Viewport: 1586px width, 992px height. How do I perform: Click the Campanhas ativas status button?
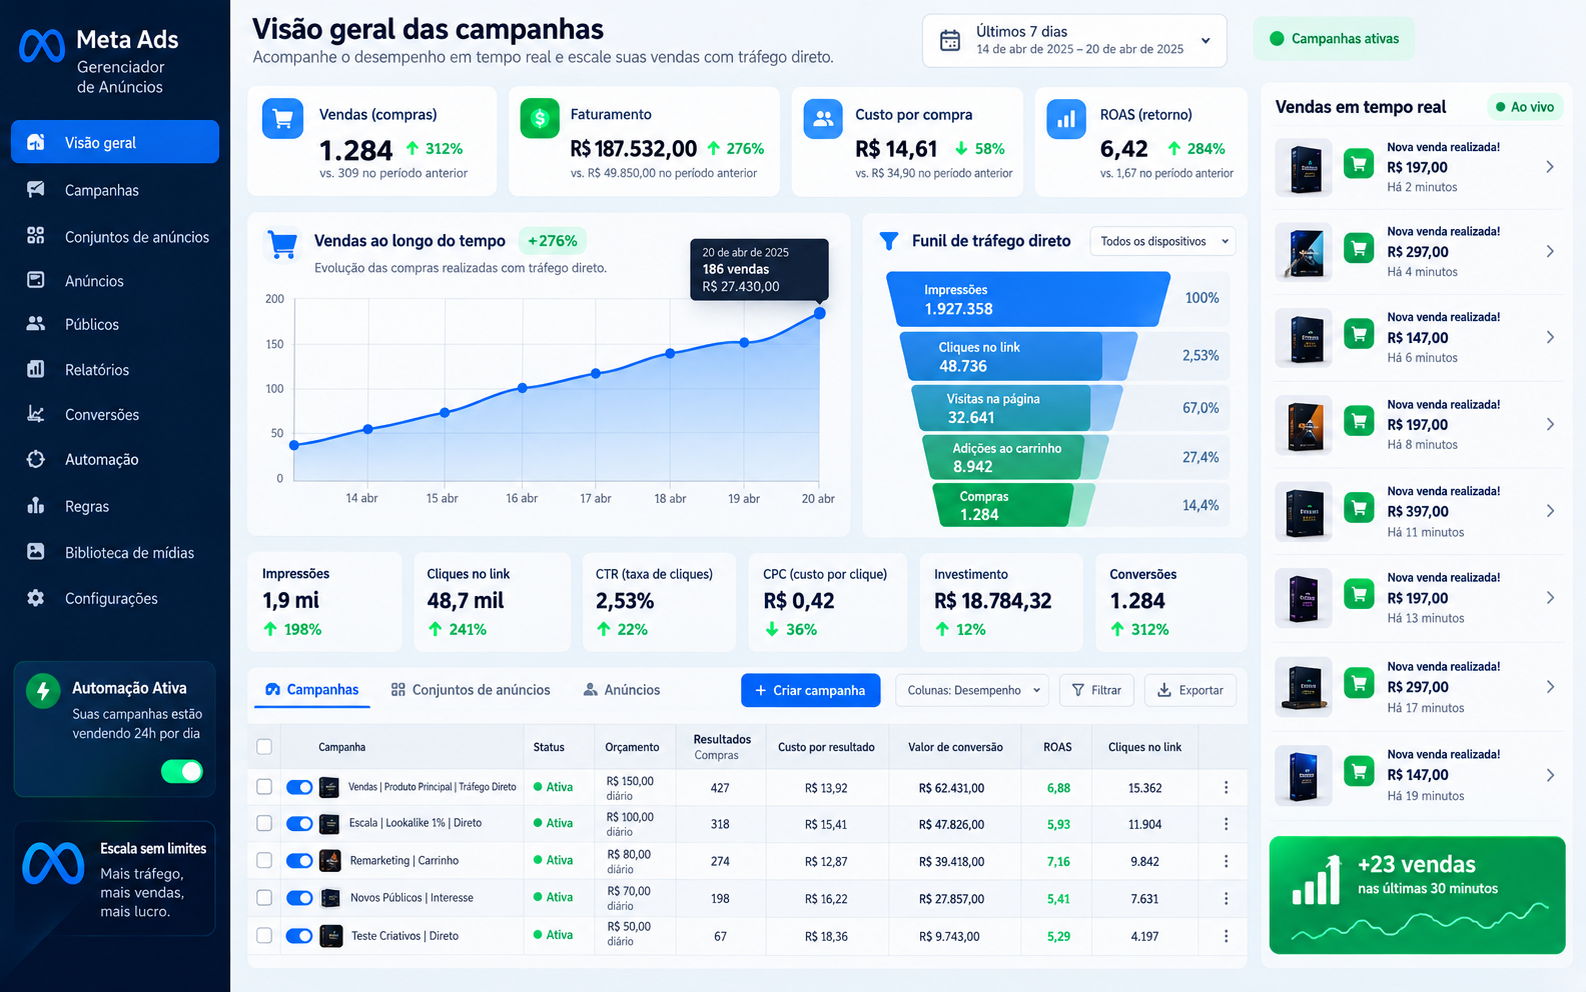coord(1334,39)
